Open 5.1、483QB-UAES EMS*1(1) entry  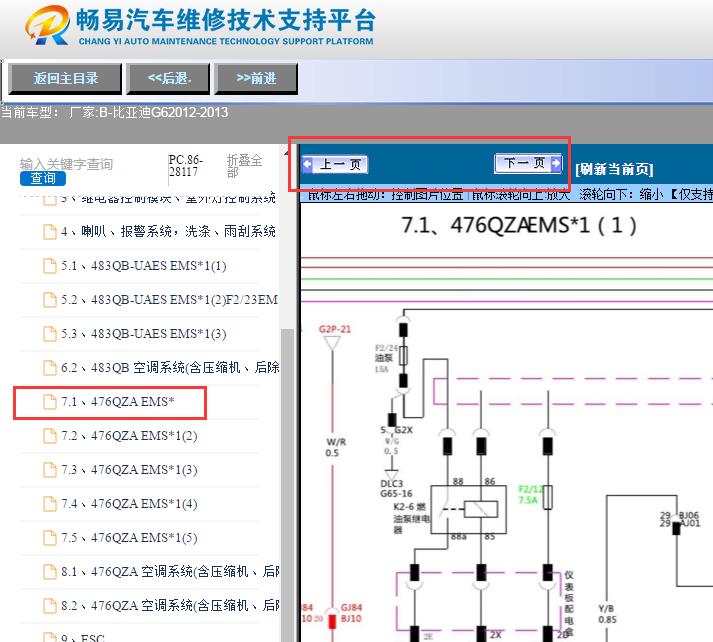(144, 266)
